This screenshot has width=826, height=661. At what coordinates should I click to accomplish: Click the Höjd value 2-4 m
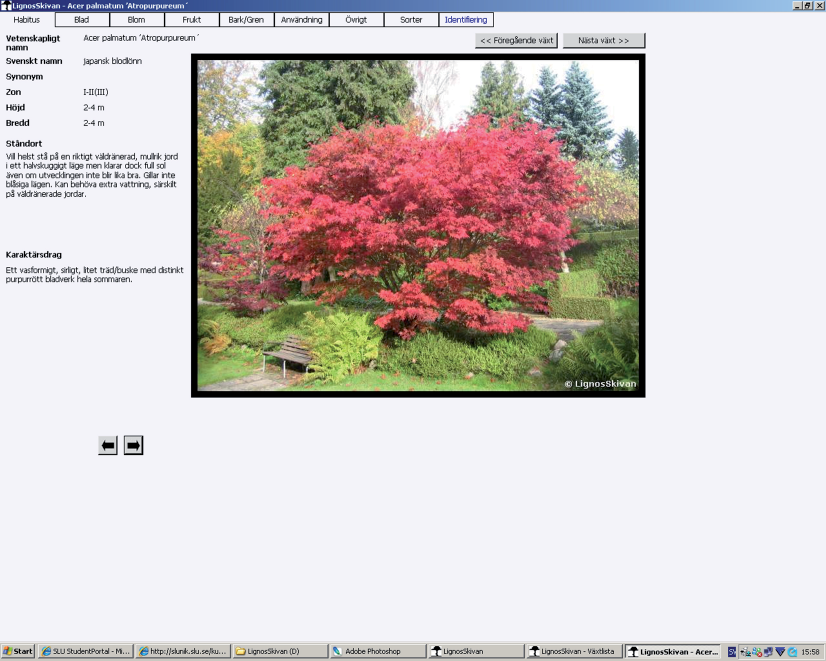click(94, 107)
